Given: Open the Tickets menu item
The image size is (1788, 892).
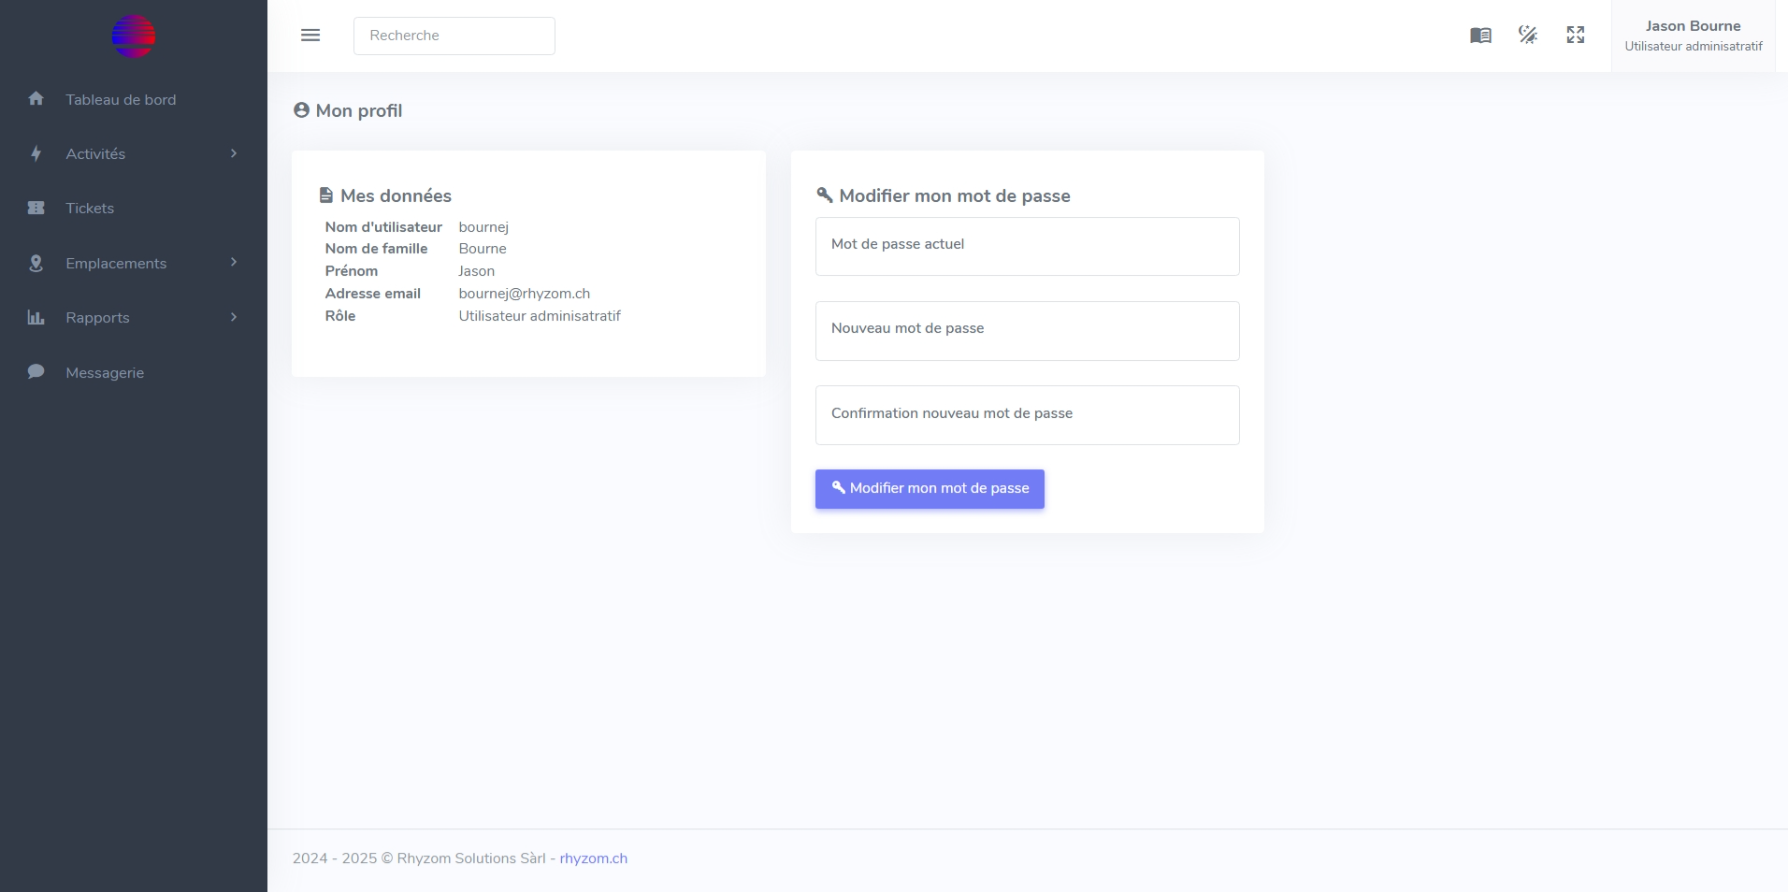Looking at the screenshot, I should pos(90,208).
